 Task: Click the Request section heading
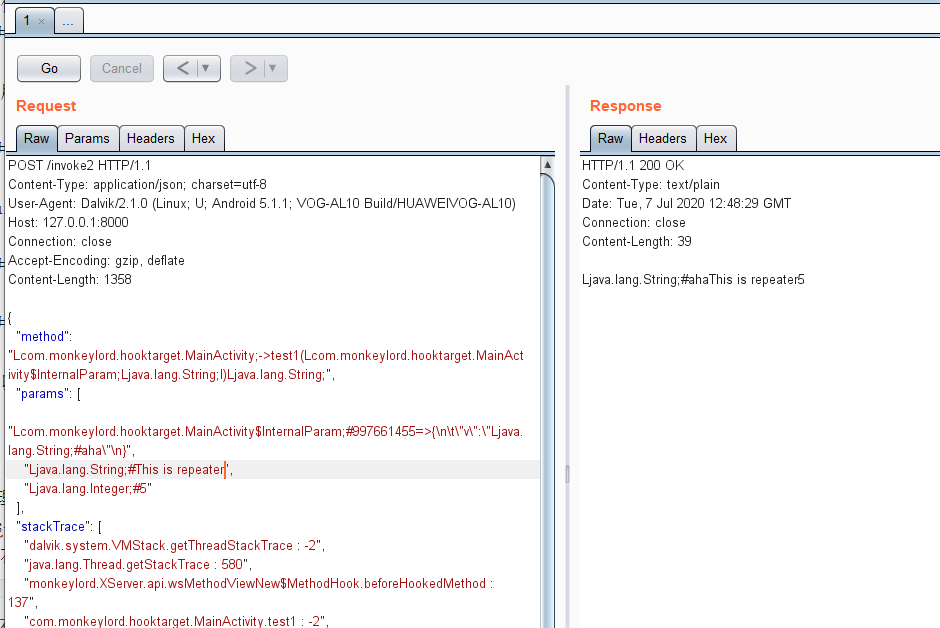coord(46,106)
